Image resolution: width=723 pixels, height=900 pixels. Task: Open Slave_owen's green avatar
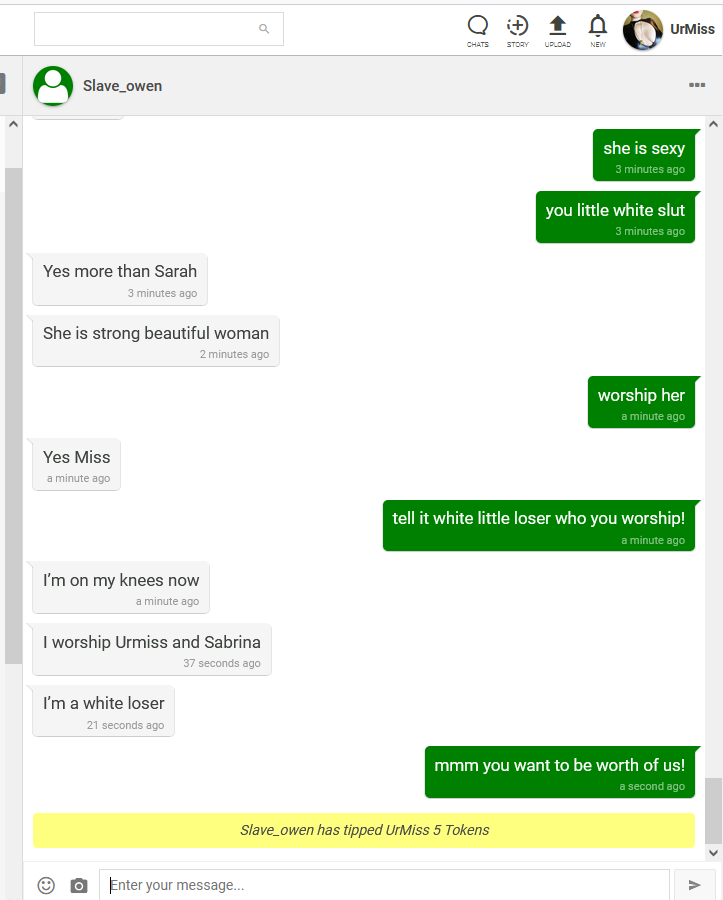coord(53,86)
